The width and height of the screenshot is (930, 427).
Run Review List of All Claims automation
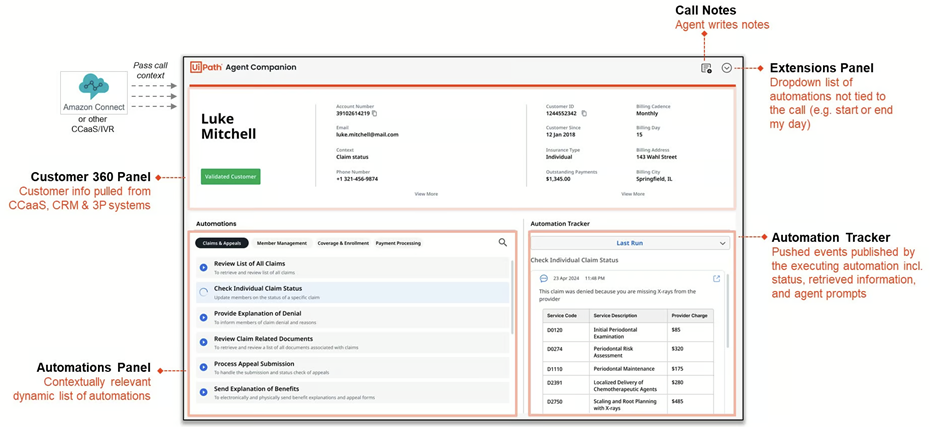(203, 267)
